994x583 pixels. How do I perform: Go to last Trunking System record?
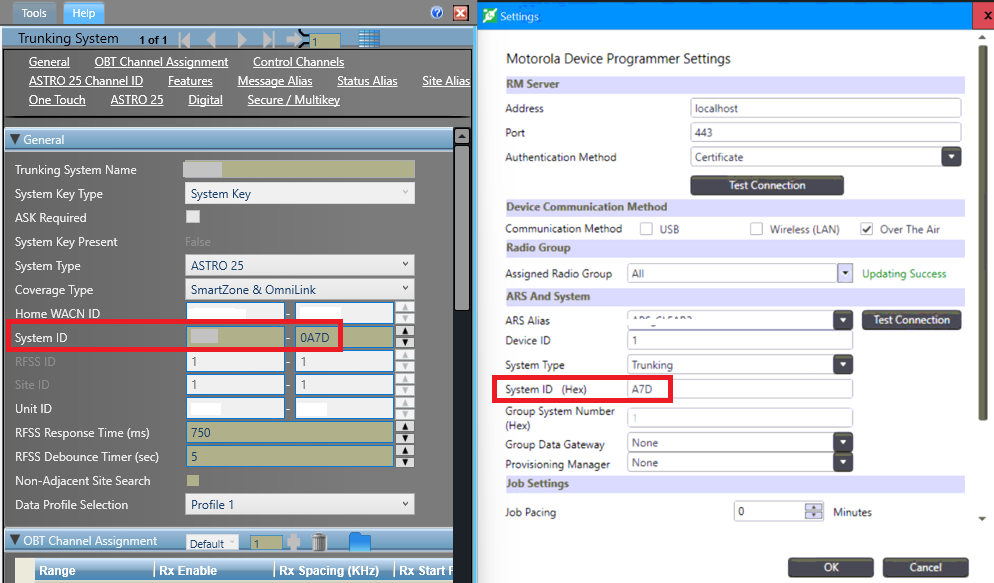point(269,40)
